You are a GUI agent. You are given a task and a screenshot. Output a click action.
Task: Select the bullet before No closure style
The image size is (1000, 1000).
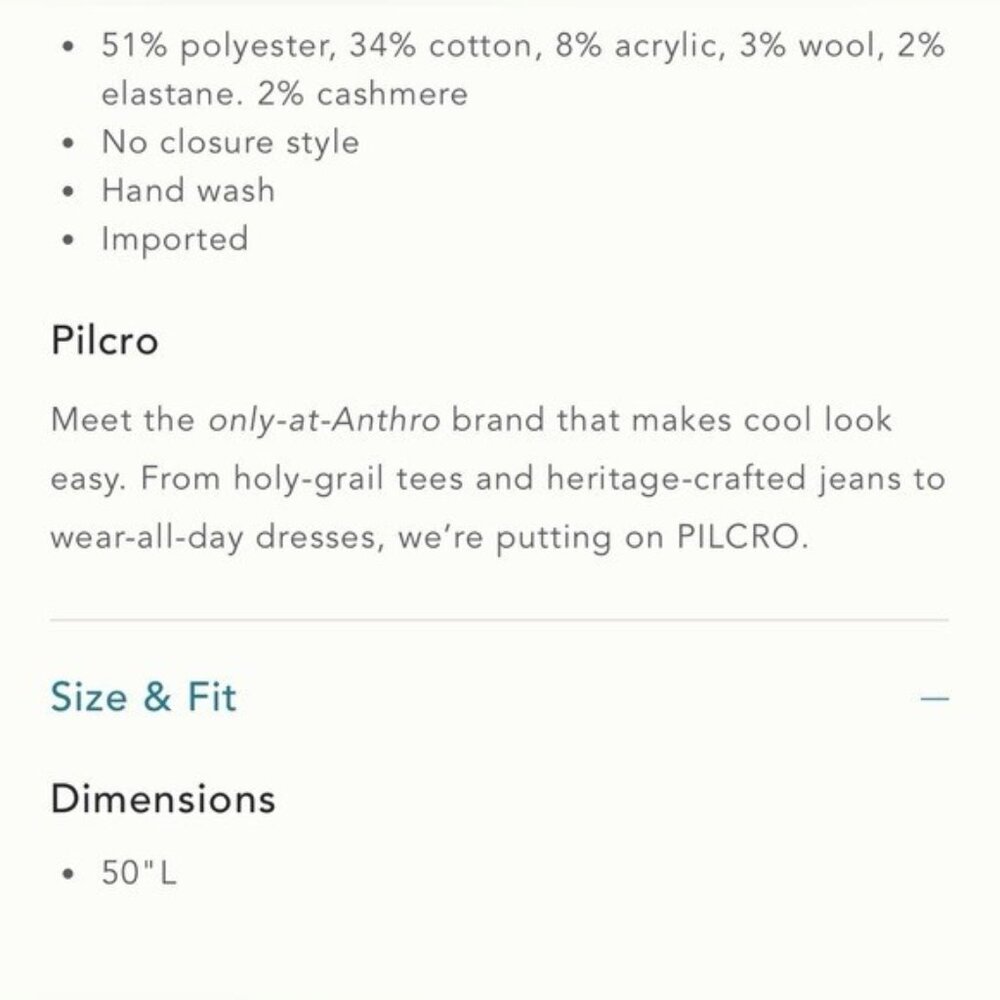(69, 143)
